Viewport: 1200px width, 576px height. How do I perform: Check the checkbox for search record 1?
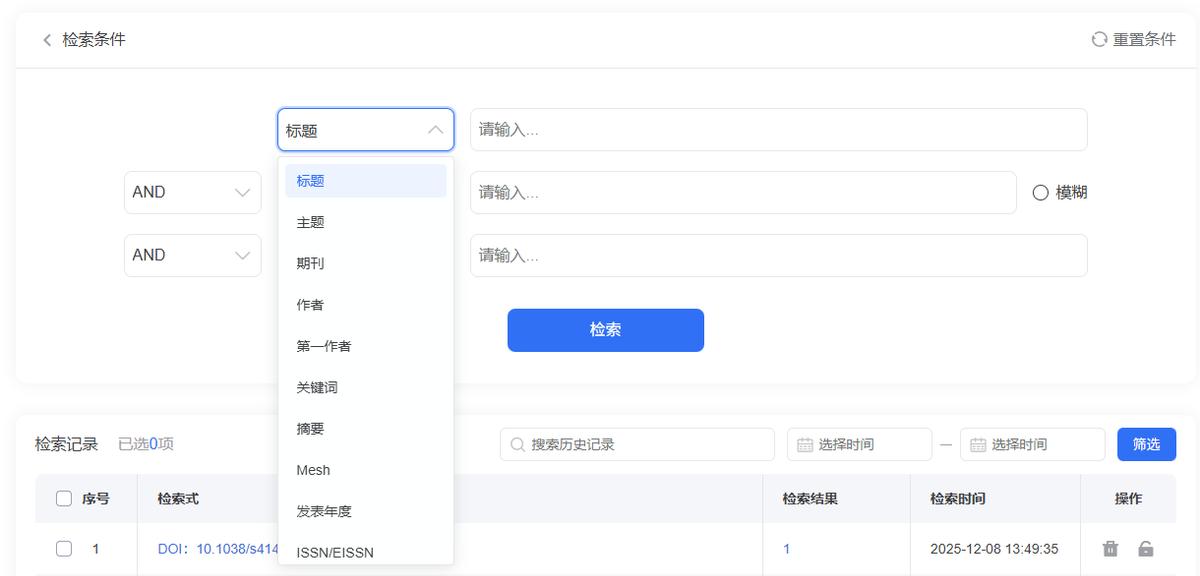[x=65, y=549]
